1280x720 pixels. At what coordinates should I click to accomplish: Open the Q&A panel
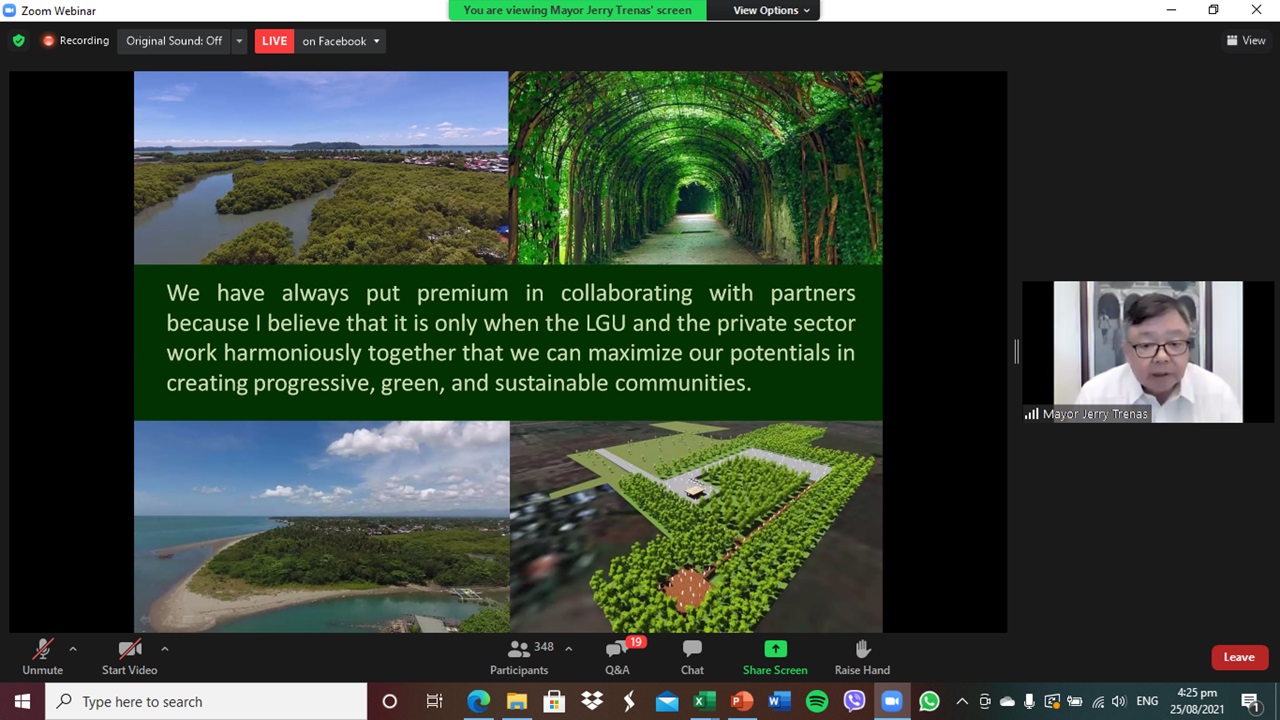617,657
